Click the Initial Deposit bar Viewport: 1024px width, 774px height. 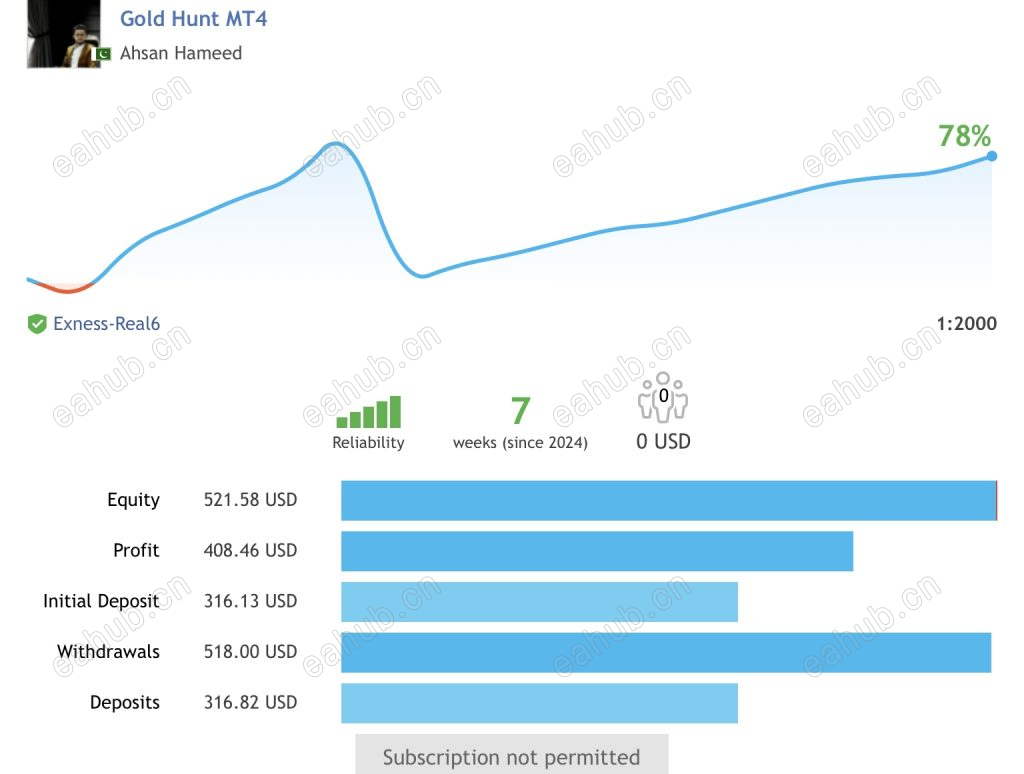(539, 602)
